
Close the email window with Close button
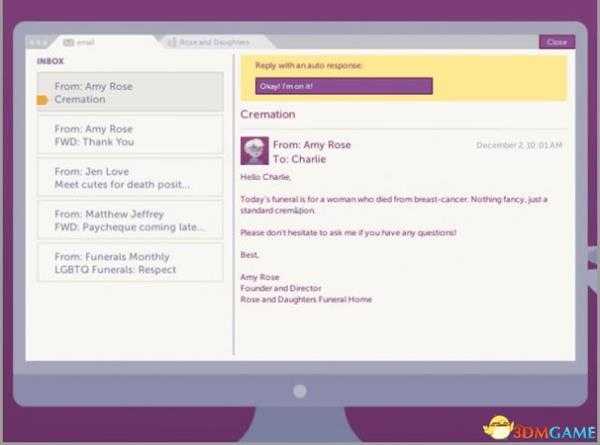pyautogui.click(x=556, y=42)
